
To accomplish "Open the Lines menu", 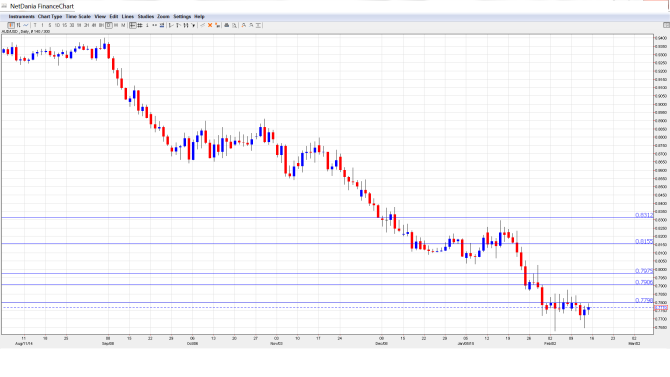I will 128,17.
